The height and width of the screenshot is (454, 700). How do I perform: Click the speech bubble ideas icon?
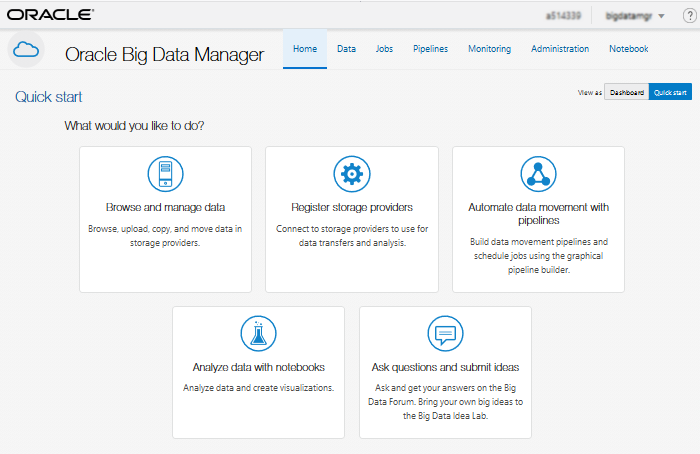445,333
